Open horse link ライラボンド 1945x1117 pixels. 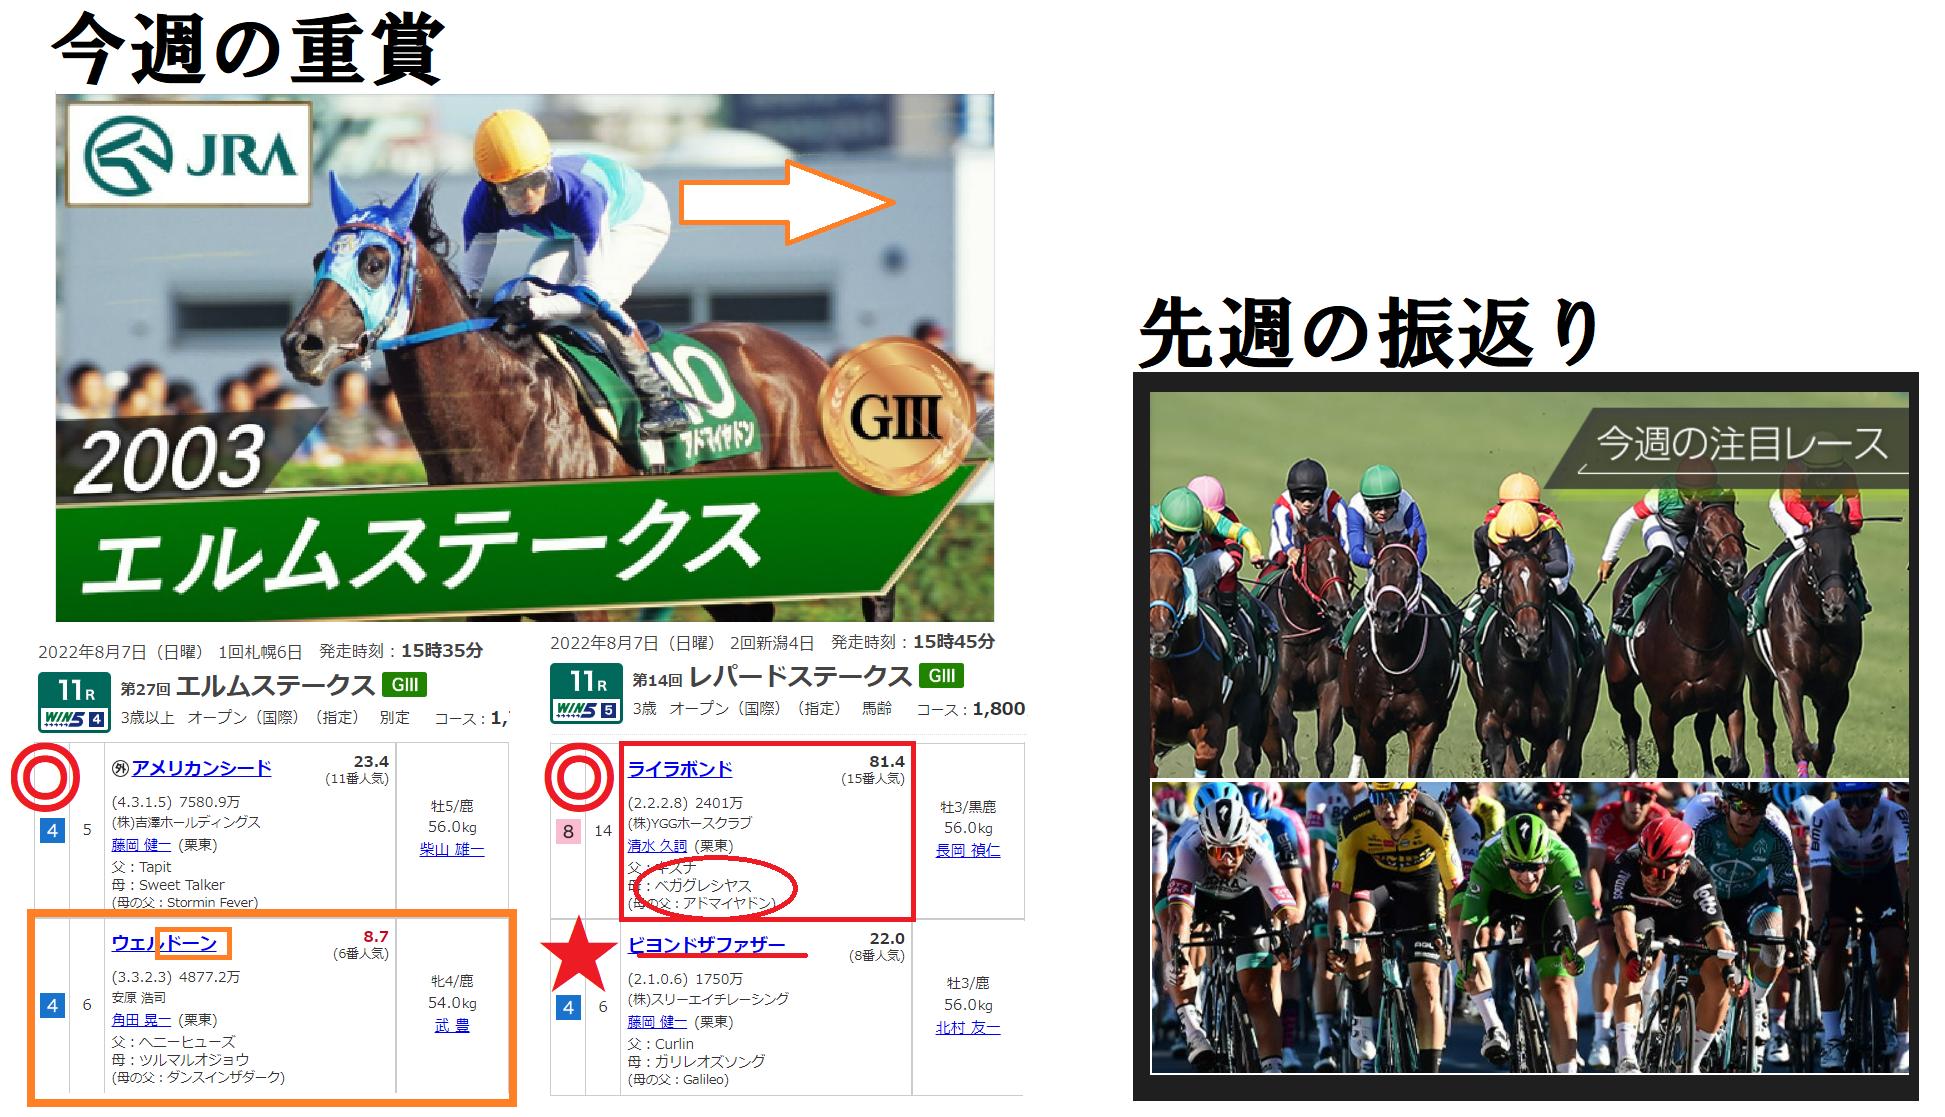[x=680, y=769]
